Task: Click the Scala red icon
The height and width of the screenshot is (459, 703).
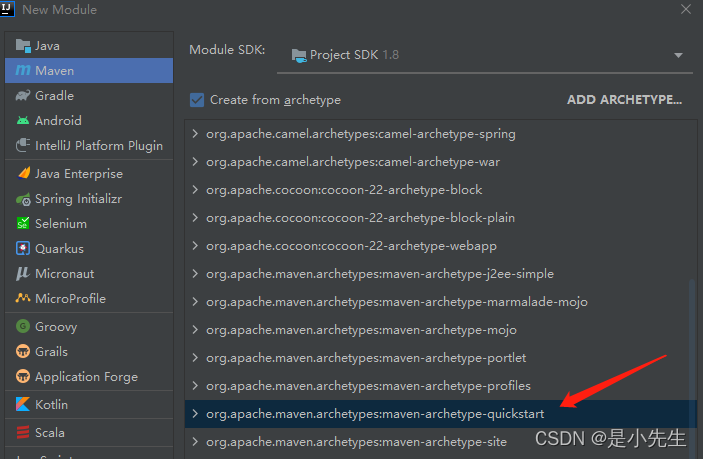Action: point(23,432)
